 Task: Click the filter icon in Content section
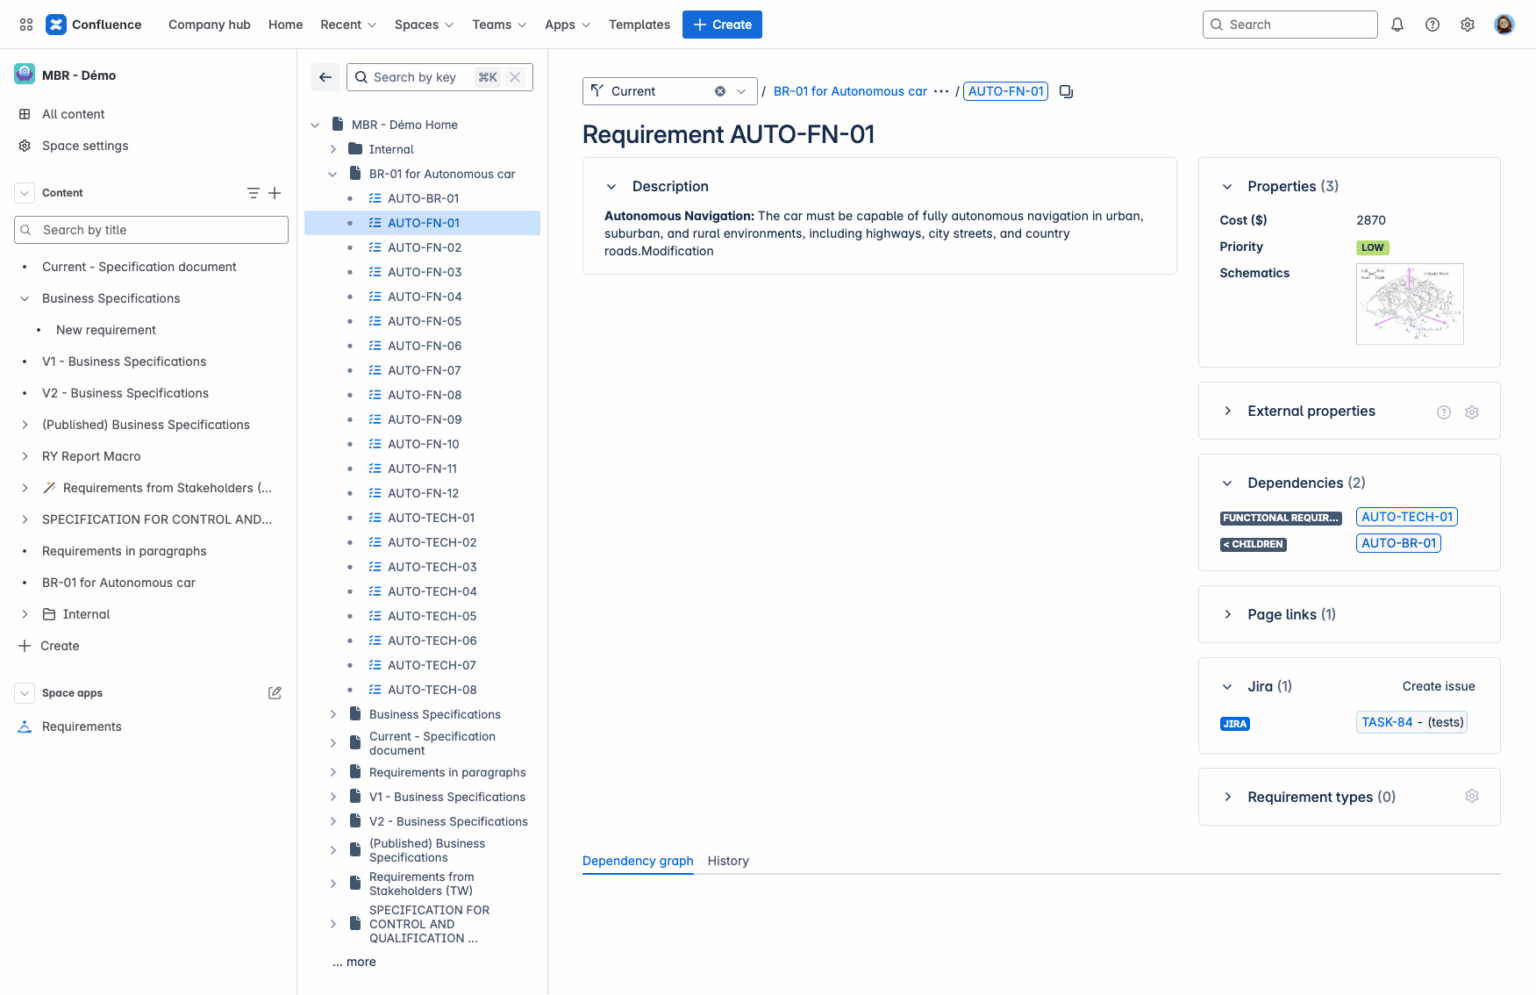[x=252, y=192]
